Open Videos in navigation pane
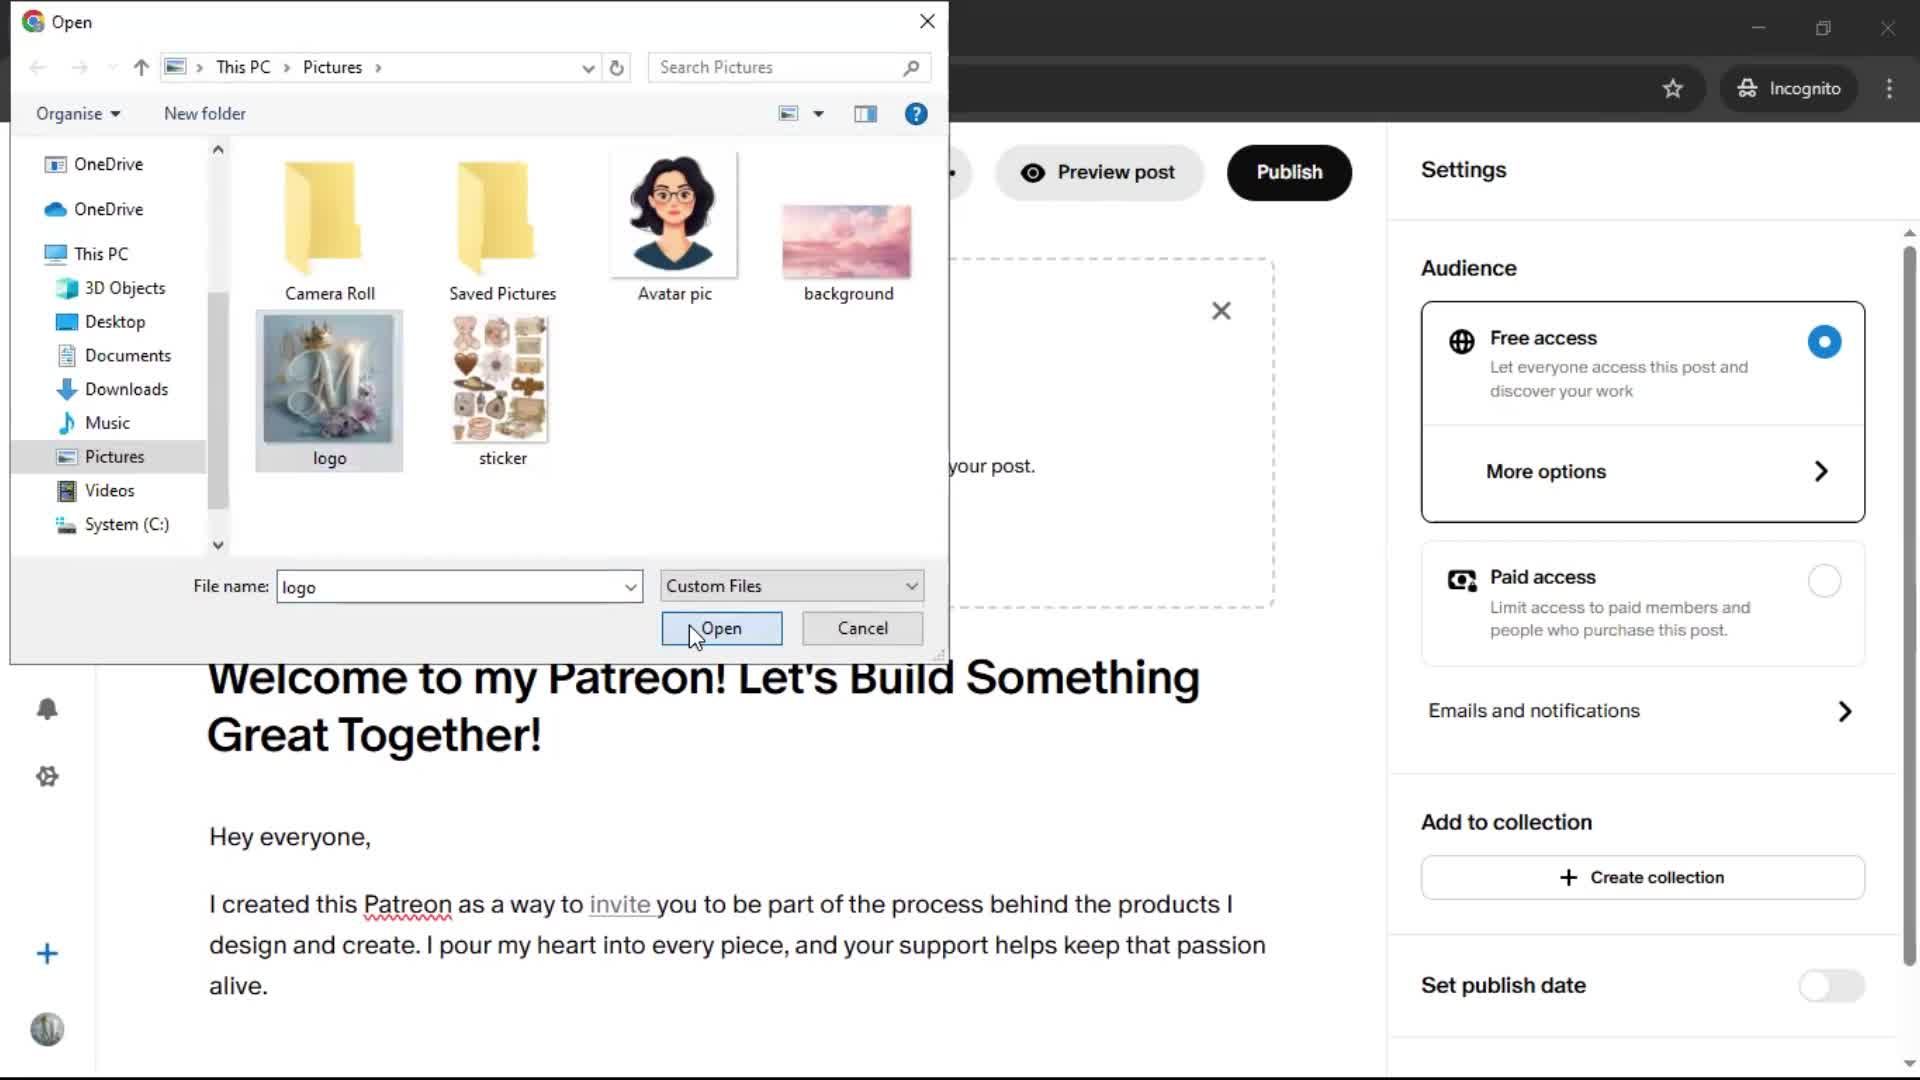 pyautogui.click(x=96, y=491)
